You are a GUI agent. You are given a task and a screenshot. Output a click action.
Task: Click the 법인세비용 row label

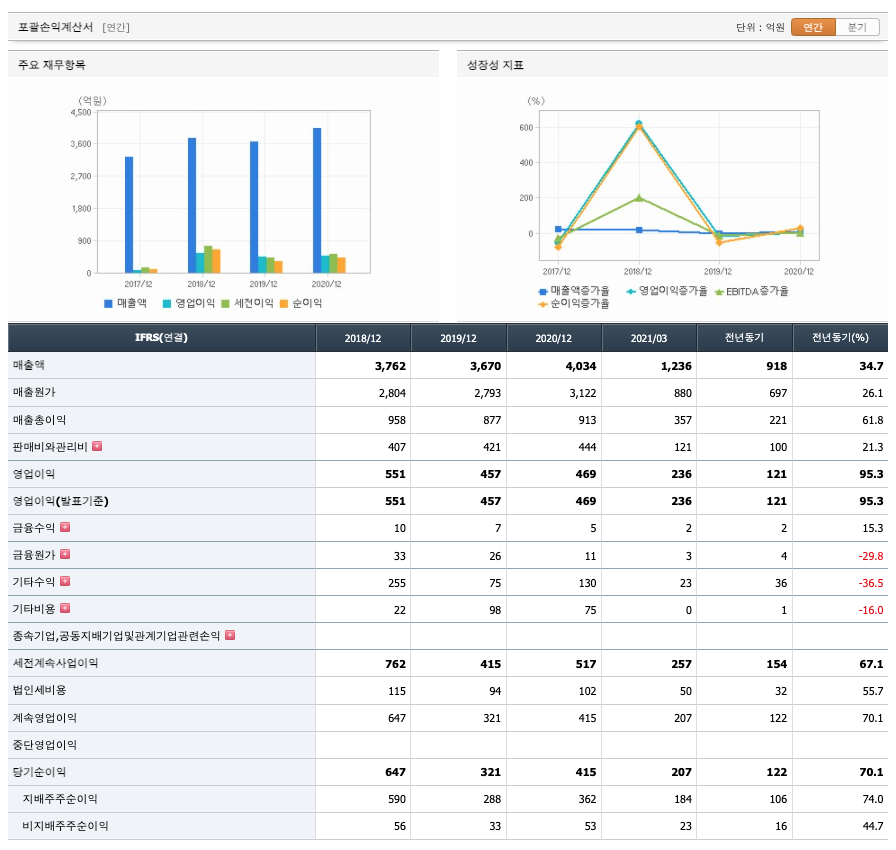39,690
